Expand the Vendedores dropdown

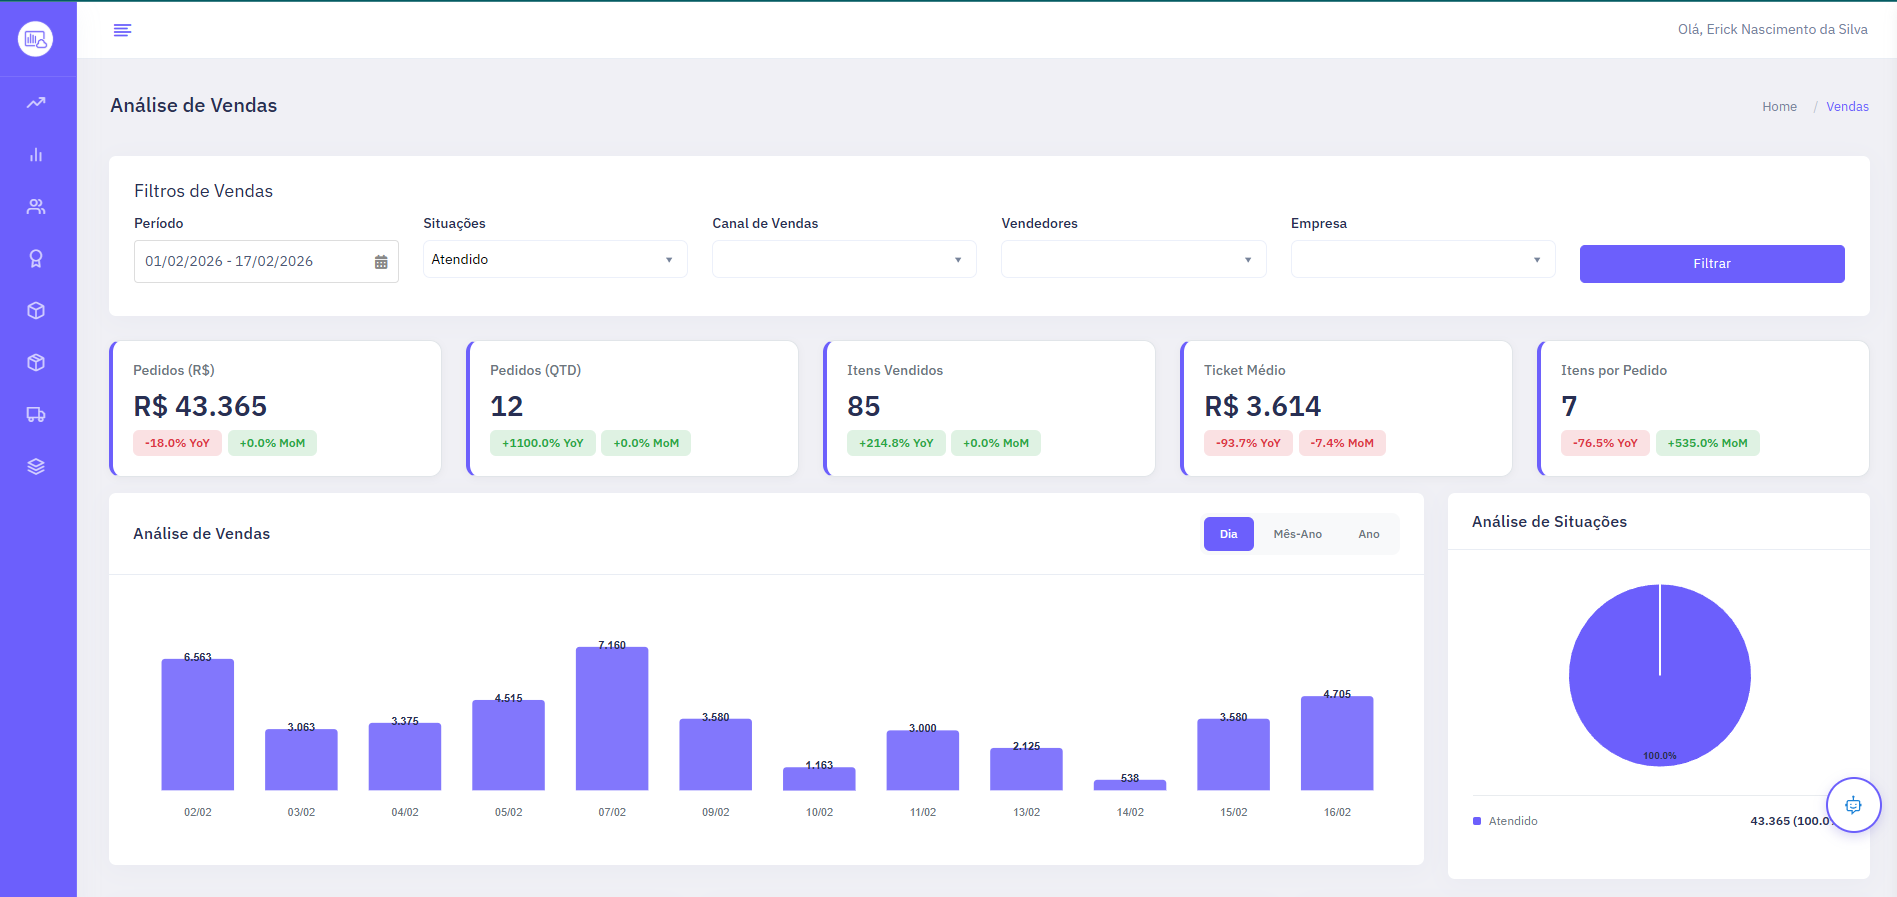tap(1133, 260)
